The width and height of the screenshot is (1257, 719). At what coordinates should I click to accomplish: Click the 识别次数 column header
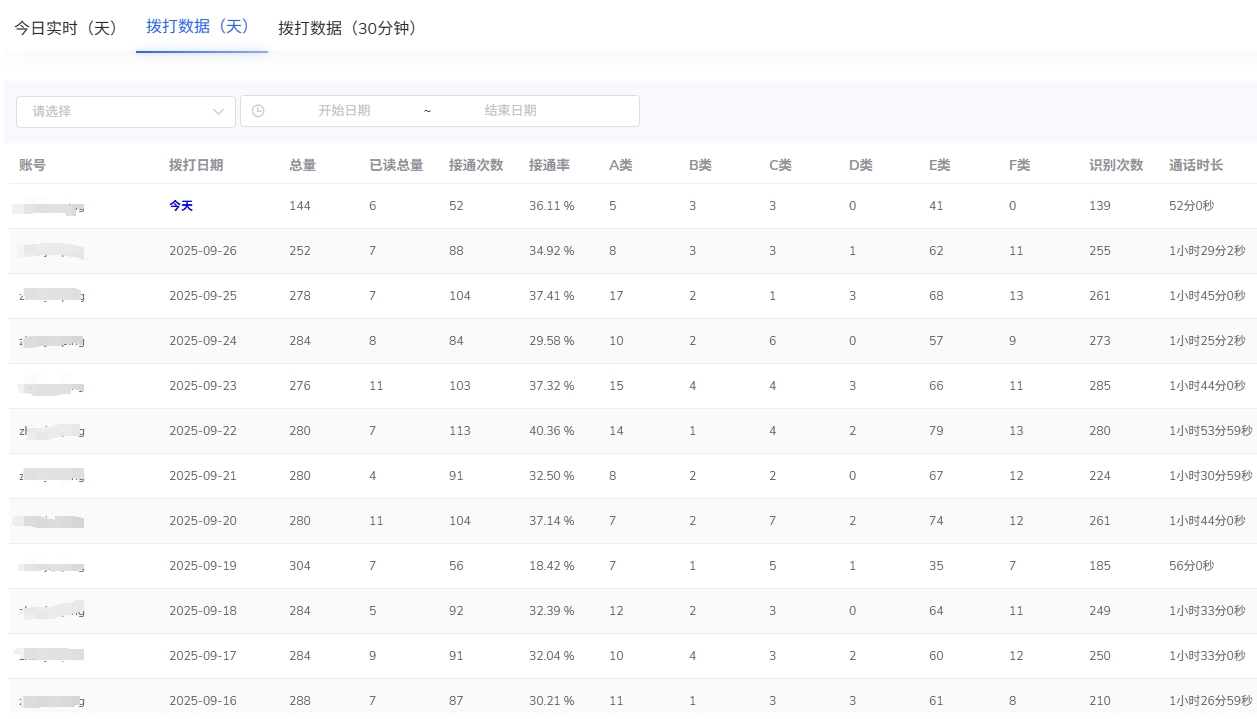(1116, 165)
